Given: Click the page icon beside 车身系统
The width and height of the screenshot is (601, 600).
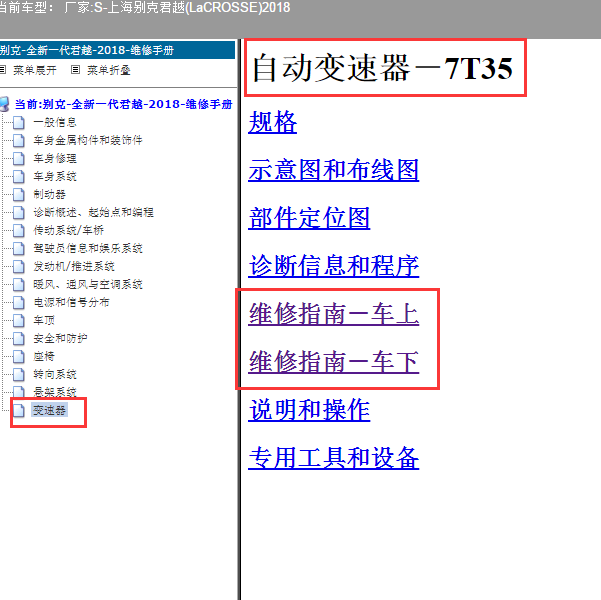Looking at the screenshot, I should coord(18,177).
